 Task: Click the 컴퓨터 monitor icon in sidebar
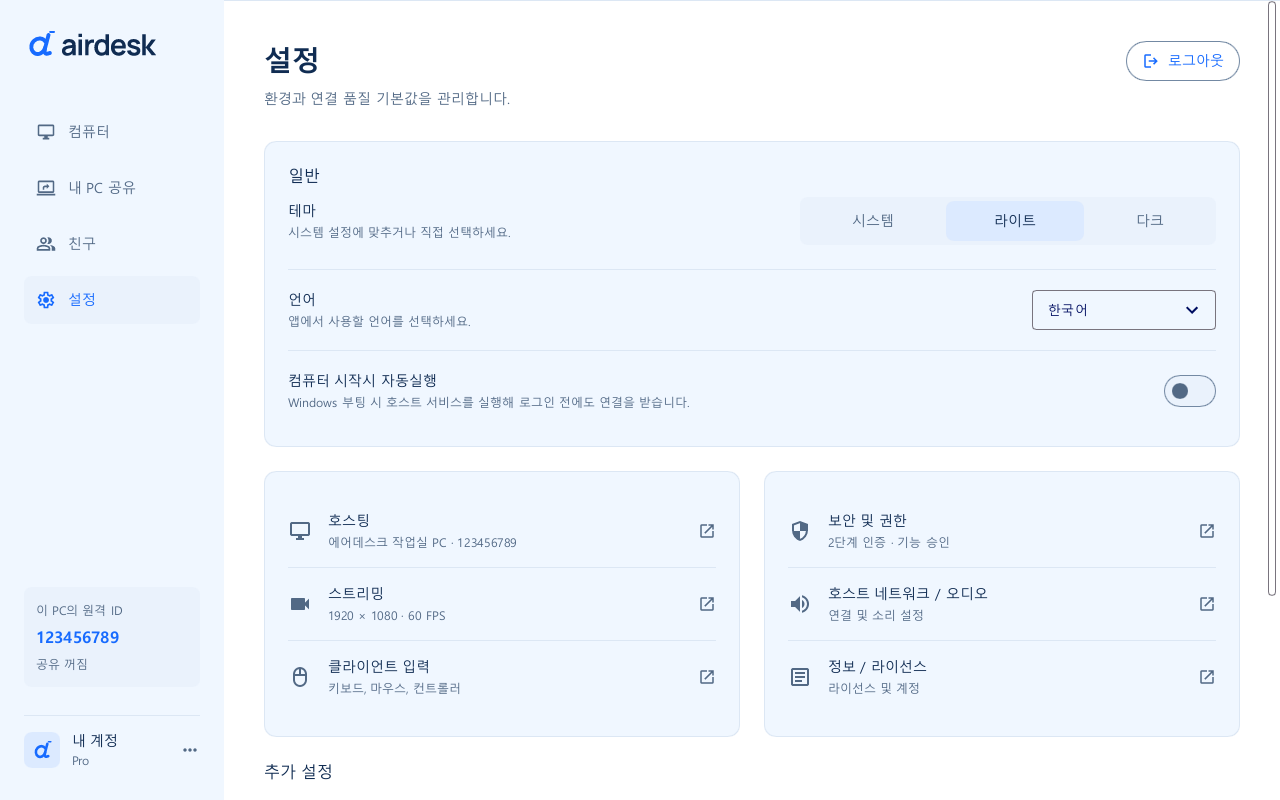[46, 132]
